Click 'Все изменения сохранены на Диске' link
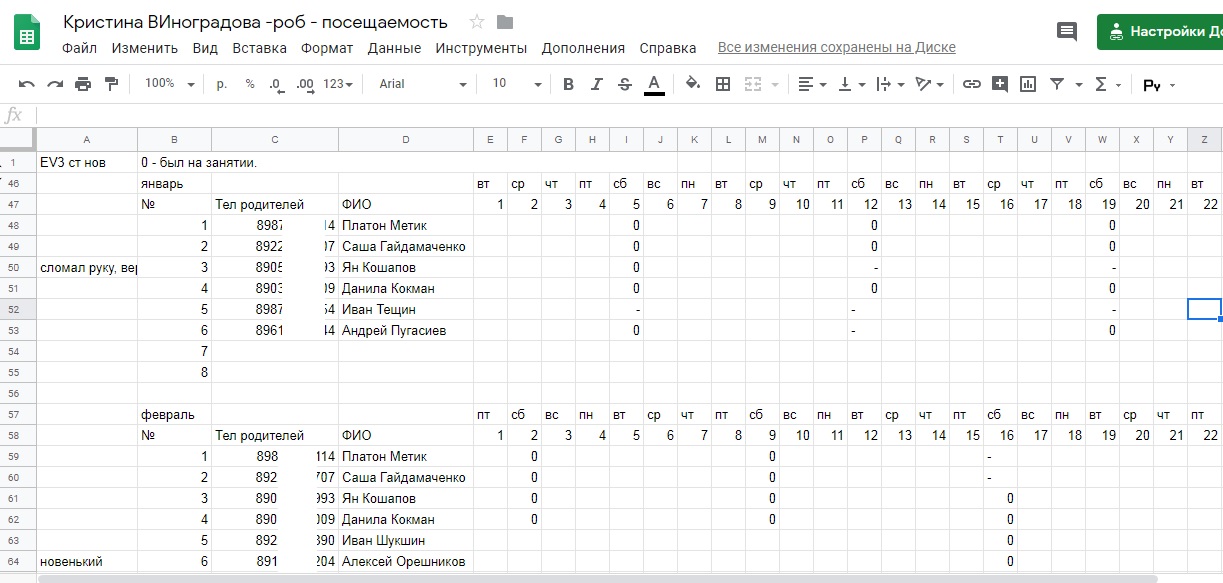Screen dimensions: 1223x583 pos(836,48)
